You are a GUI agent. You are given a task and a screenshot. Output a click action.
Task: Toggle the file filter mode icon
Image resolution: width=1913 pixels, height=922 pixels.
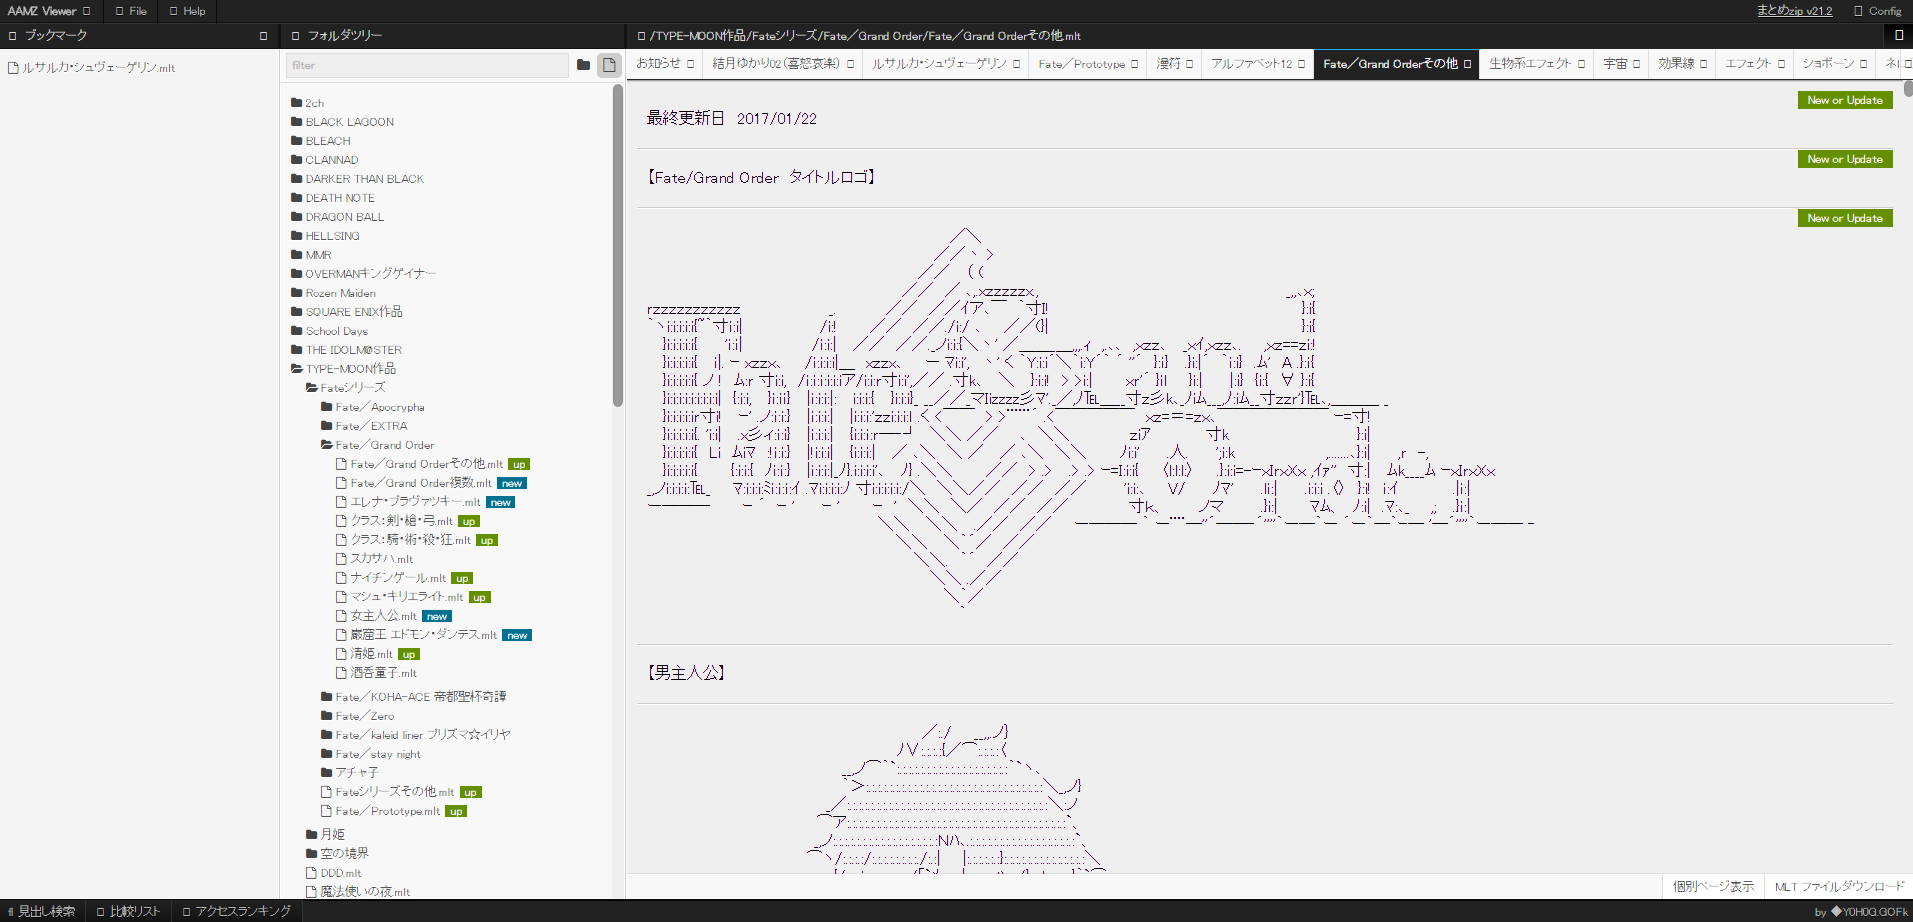point(609,65)
